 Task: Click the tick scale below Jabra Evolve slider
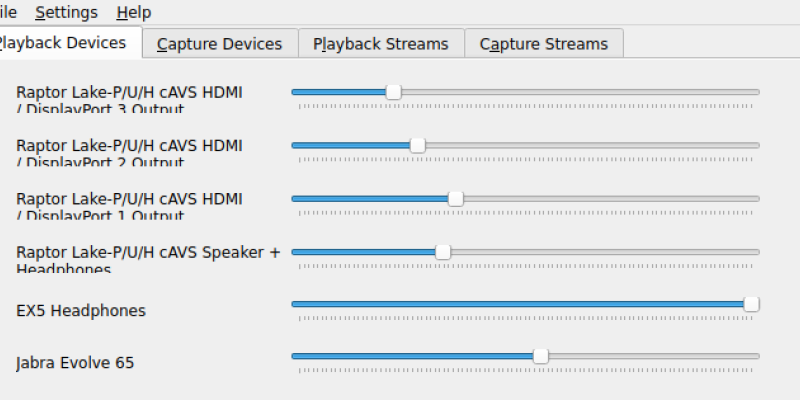pos(525,370)
